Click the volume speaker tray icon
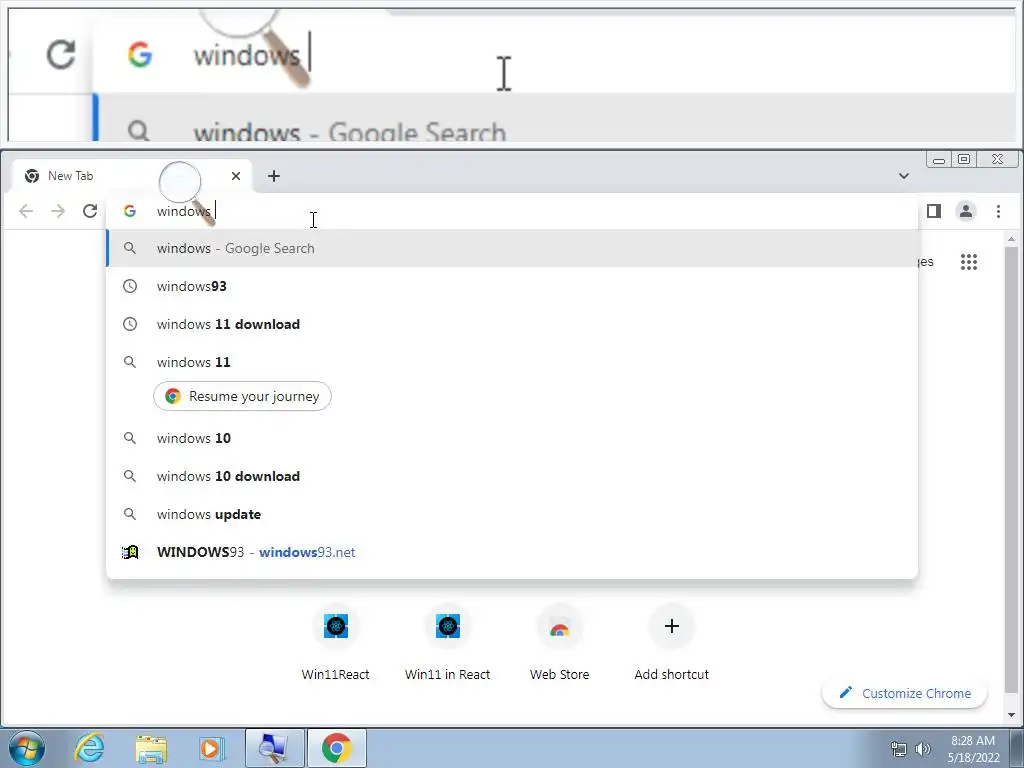 click(923, 749)
